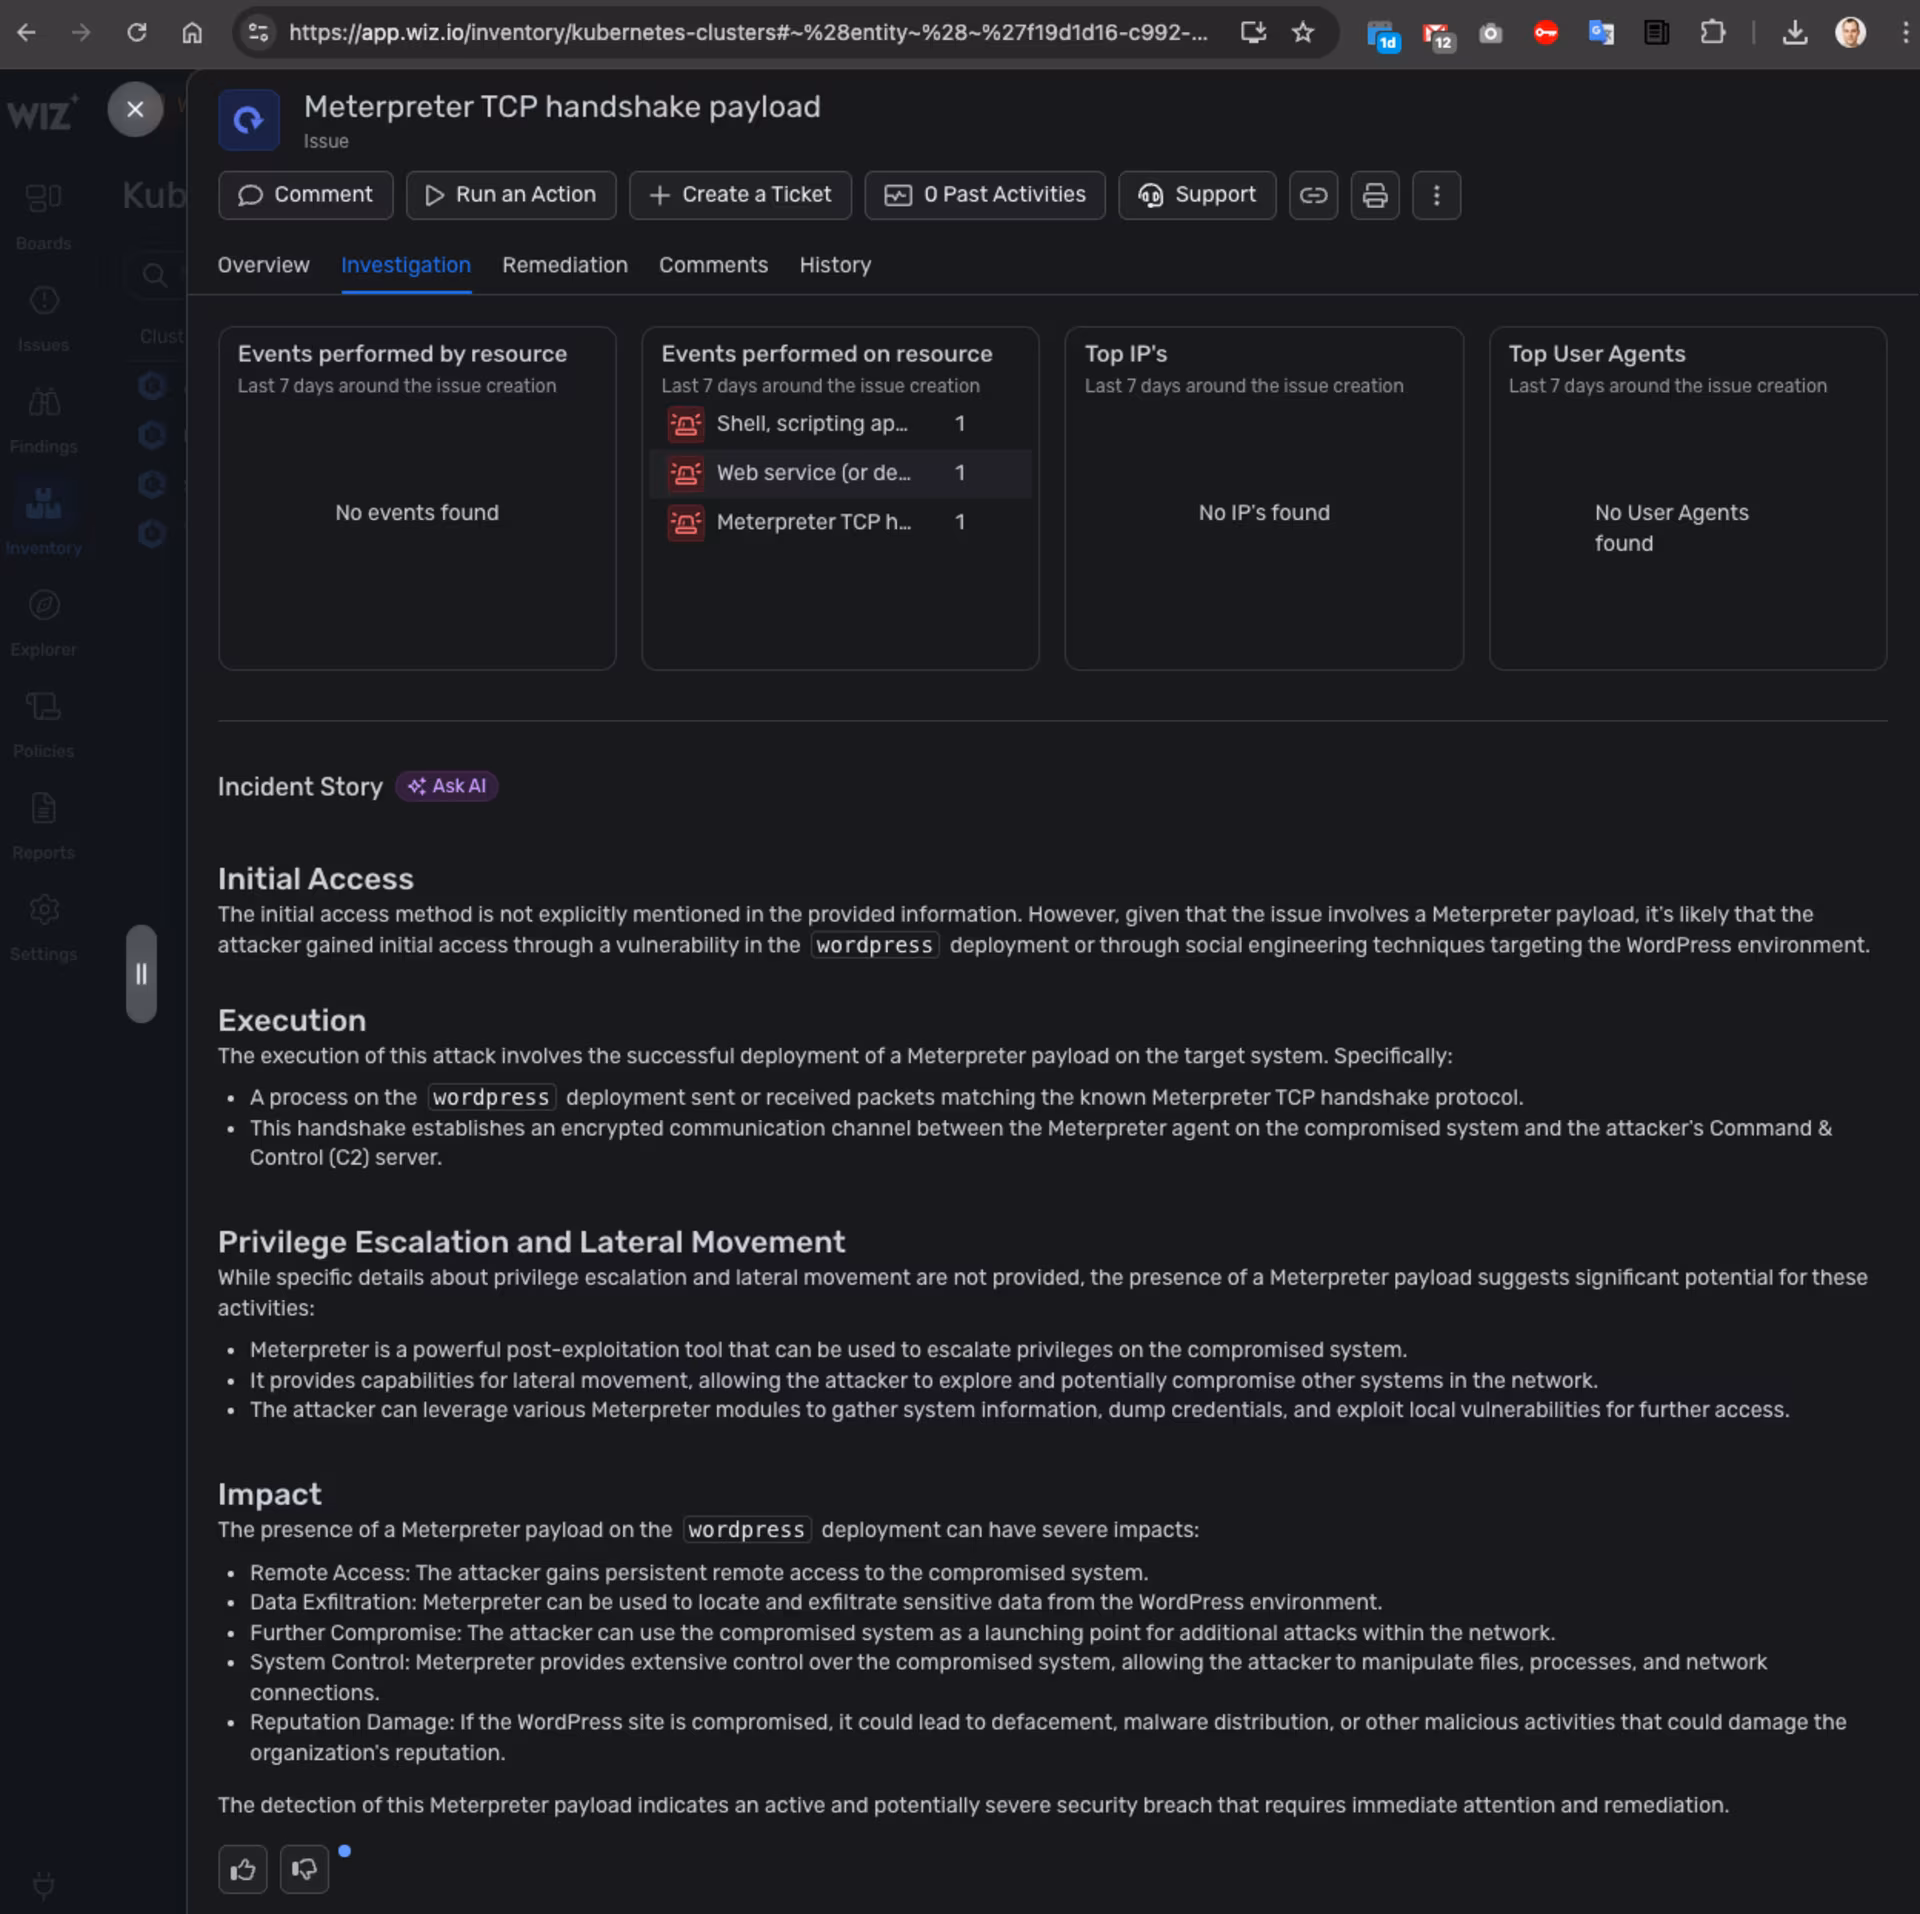The width and height of the screenshot is (1920, 1914).
Task: Open the 0 Past Activities button
Action: [x=984, y=195]
